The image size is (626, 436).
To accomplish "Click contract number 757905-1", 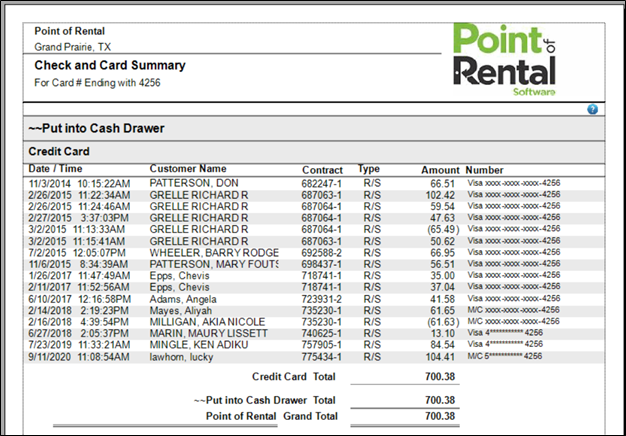I will tap(321, 345).
